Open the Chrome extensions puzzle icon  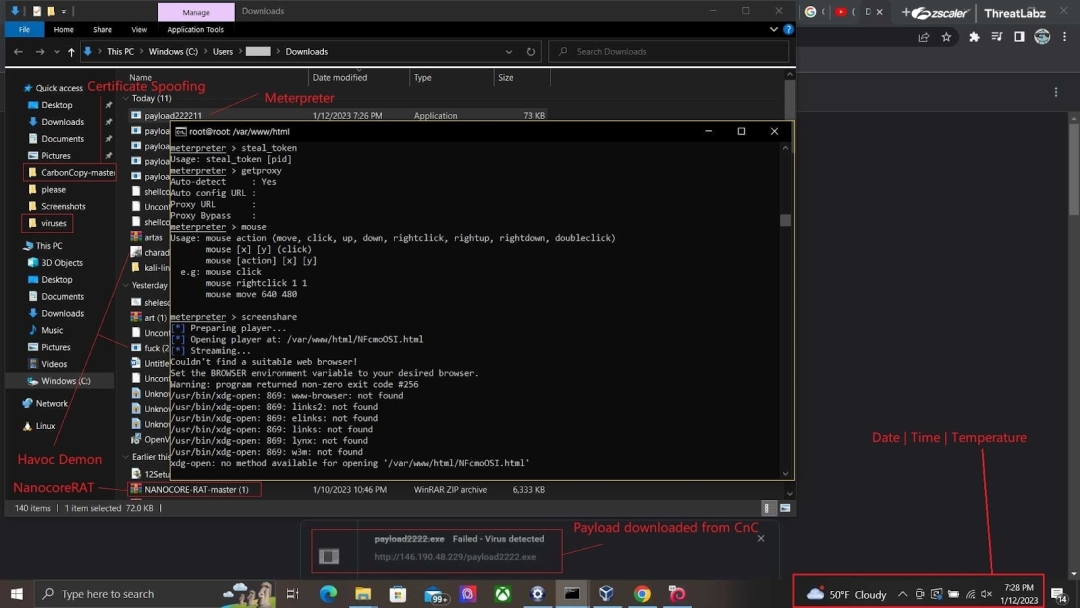click(974, 37)
